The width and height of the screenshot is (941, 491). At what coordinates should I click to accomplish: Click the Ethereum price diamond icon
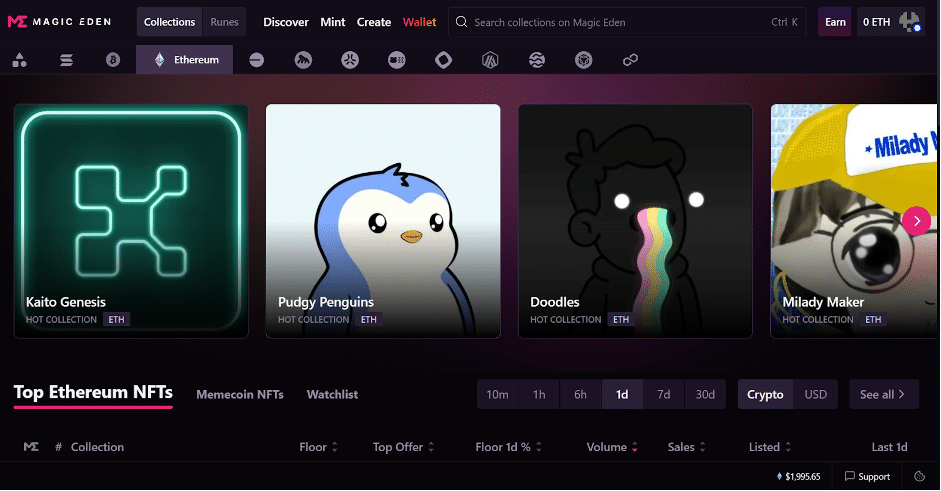(x=779, y=477)
